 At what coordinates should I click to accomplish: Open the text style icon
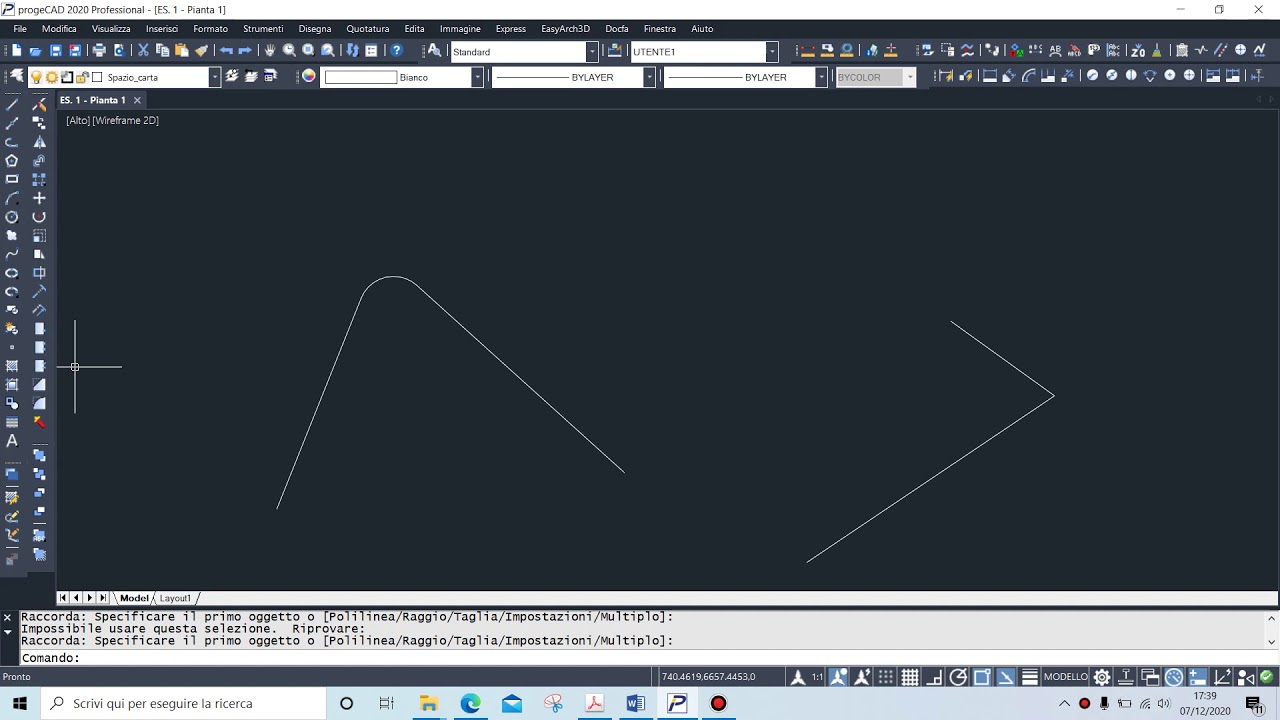coord(434,50)
